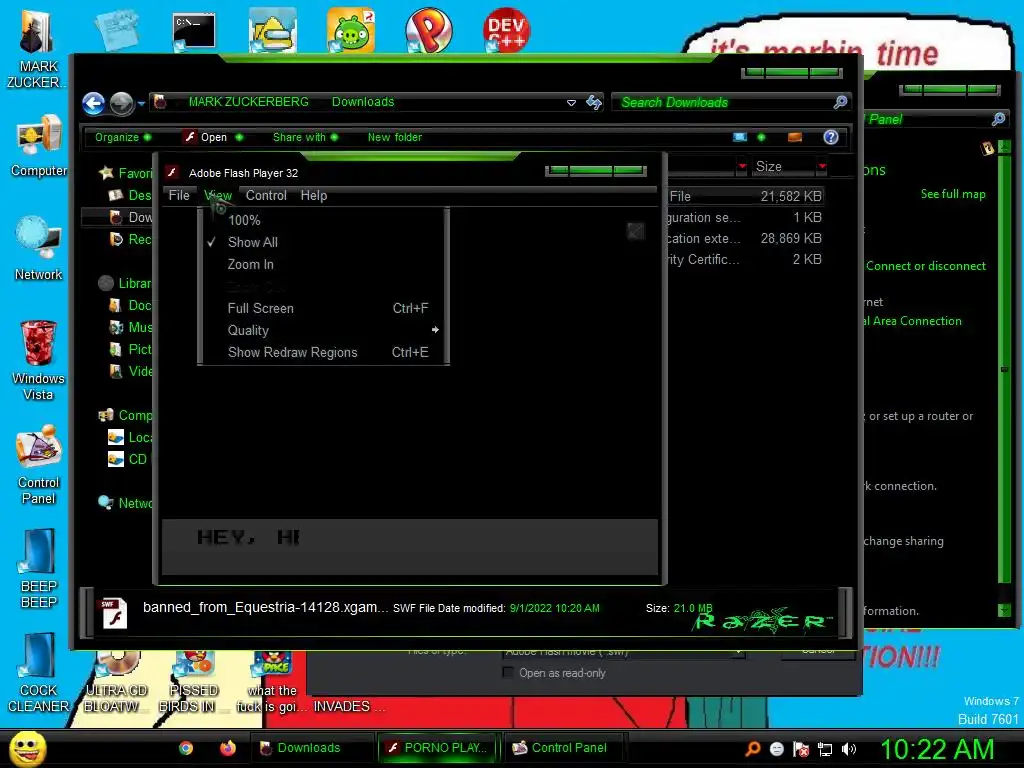Screen dimensions: 1024x768
Task: Launch the red P application shortcut
Action: click(428, 31)
